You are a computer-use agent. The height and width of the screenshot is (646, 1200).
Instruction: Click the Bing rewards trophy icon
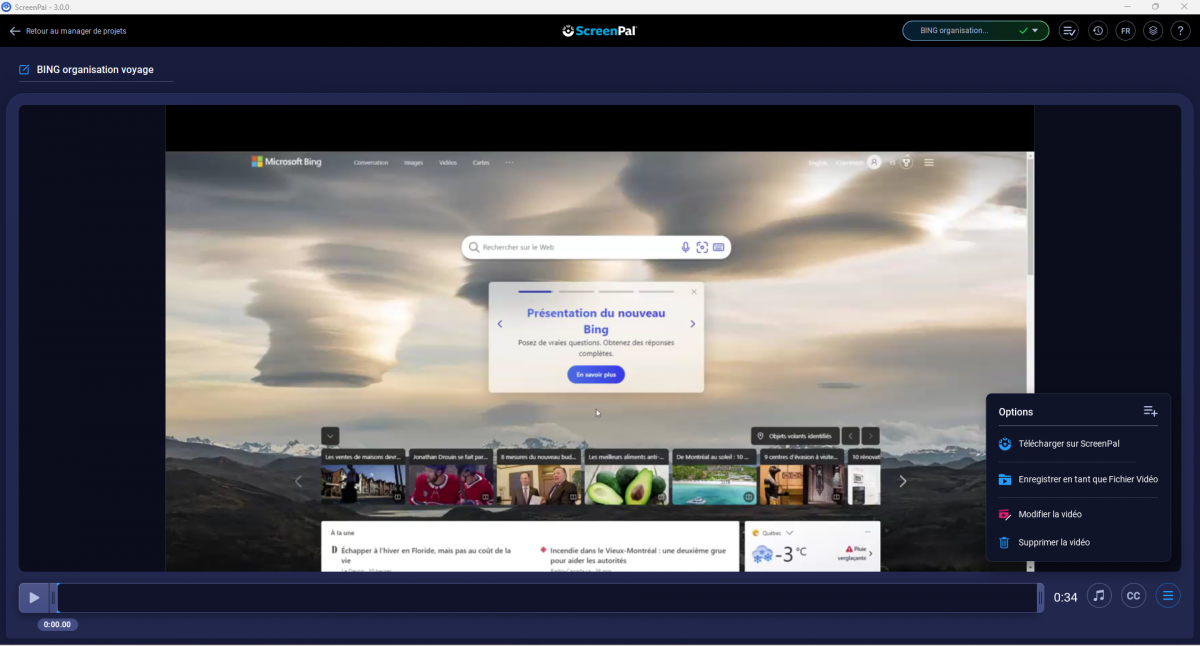coord(906,162)
